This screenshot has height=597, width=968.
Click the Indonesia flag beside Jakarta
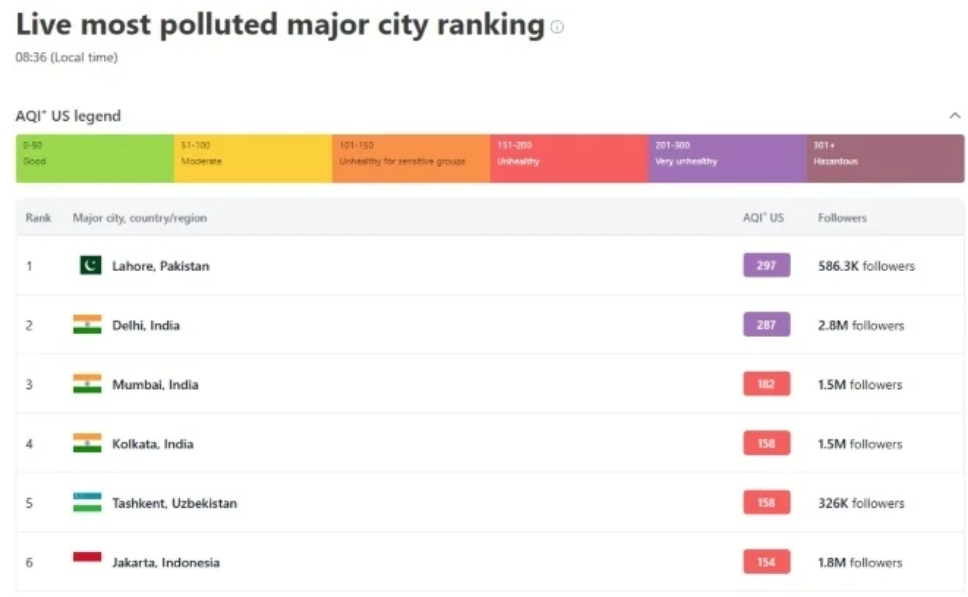pyautogui.click(x=87, y=560)
